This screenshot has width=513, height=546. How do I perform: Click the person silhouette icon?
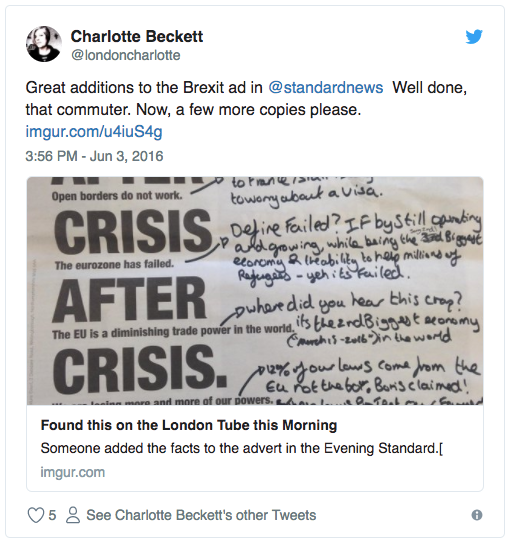coord(73,515)
